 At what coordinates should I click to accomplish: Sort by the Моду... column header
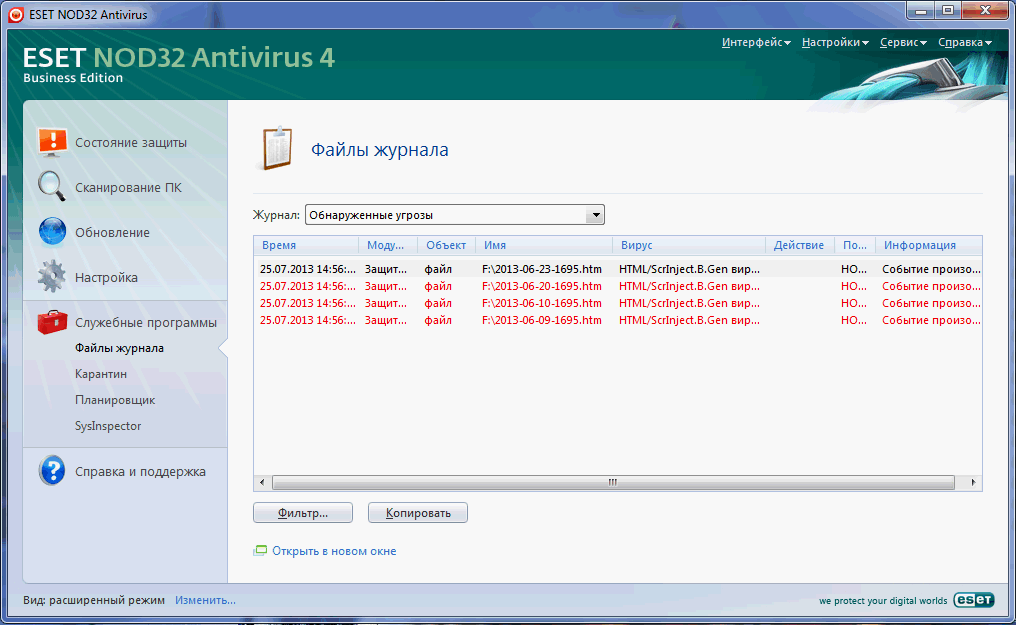click(x=388, y=245)
